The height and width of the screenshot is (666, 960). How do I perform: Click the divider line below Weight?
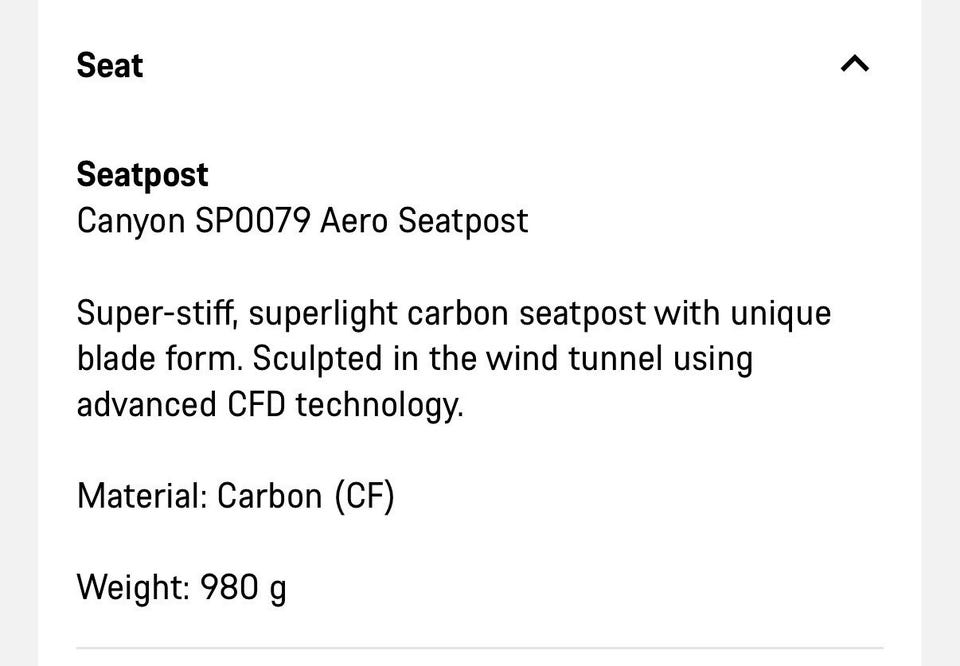point(480,647)
